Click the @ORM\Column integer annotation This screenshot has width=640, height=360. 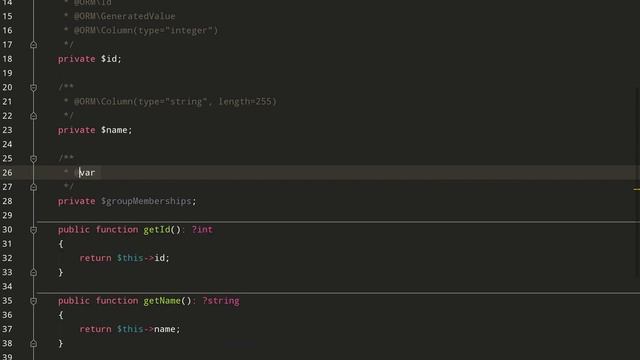point(146,31)
